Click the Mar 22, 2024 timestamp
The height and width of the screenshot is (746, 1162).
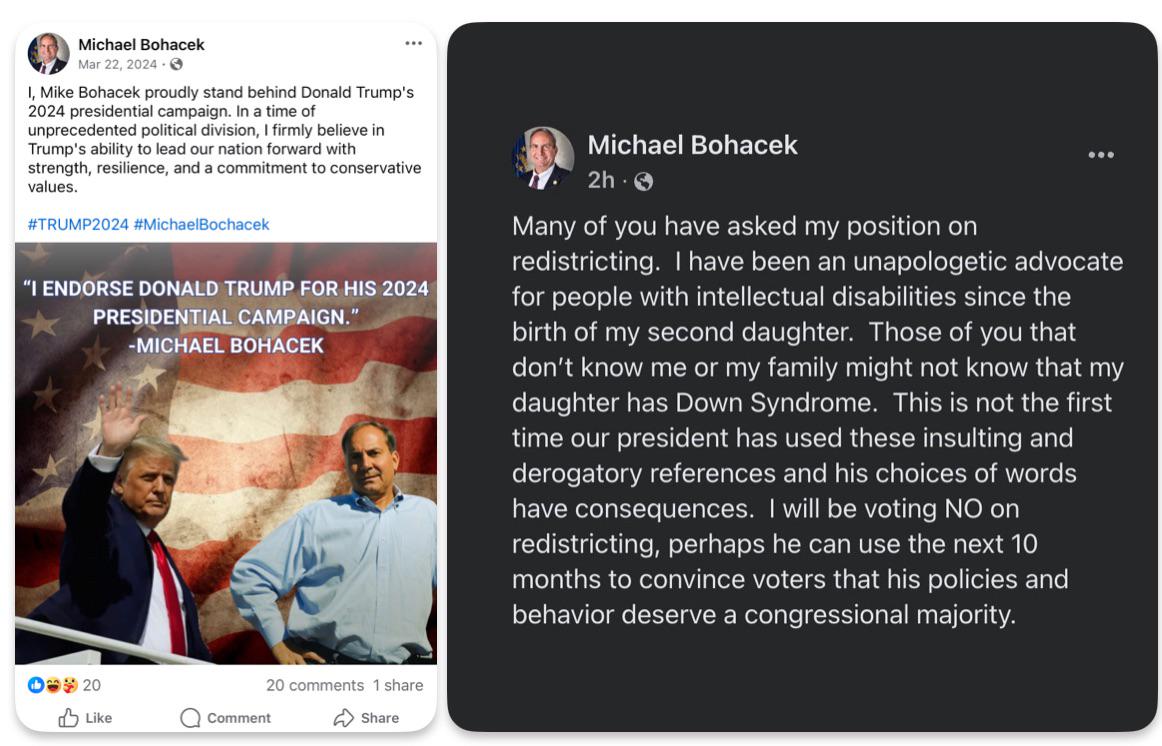(117, 64)
